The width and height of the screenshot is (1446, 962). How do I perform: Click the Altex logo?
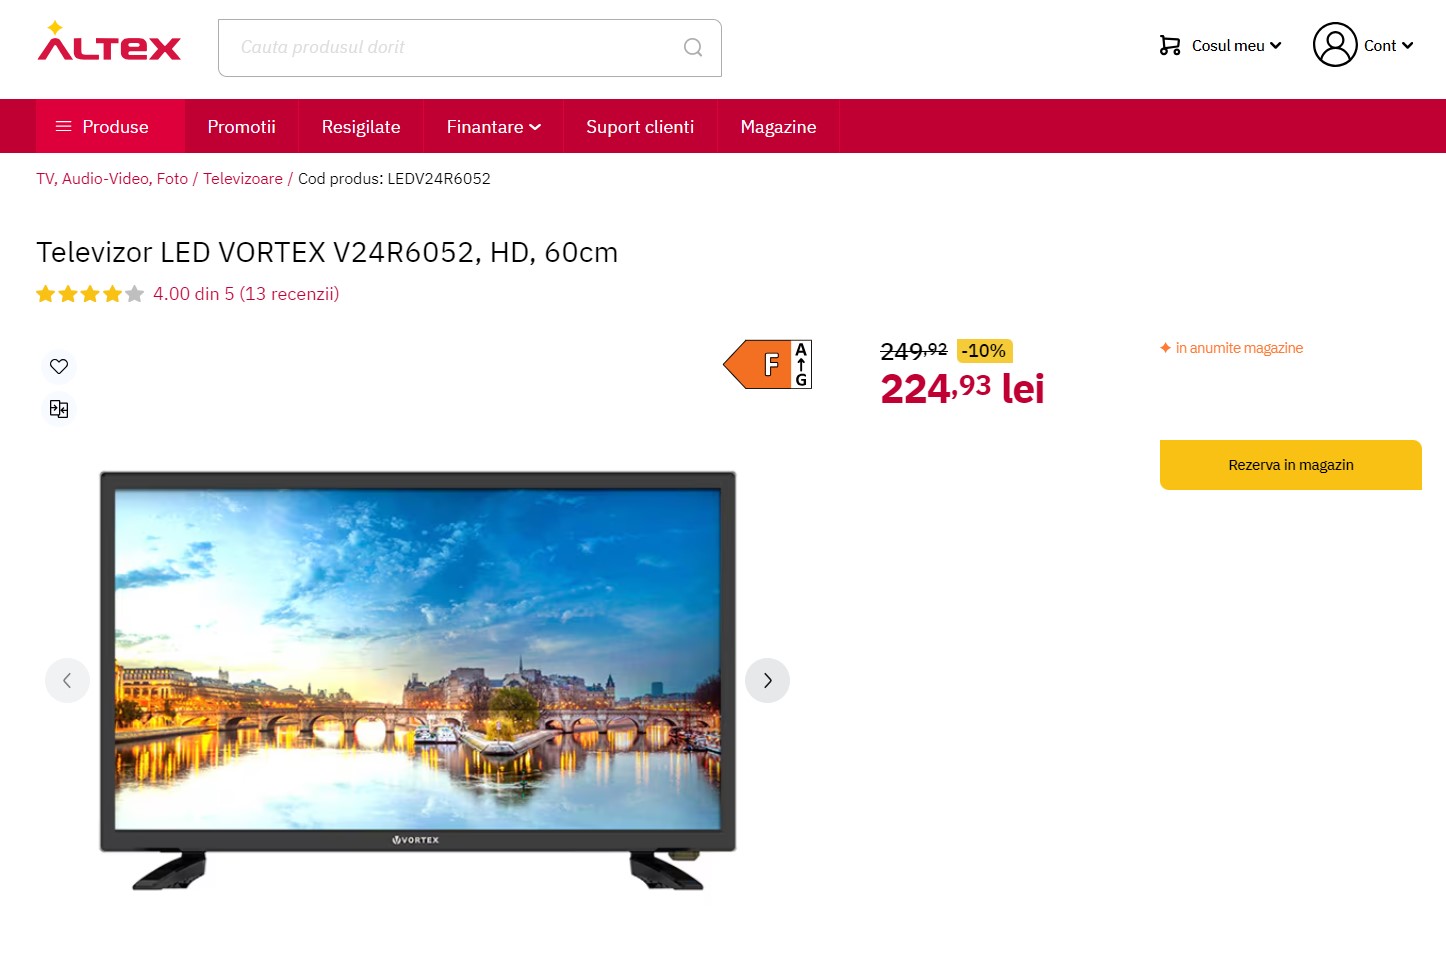[109, 42]
